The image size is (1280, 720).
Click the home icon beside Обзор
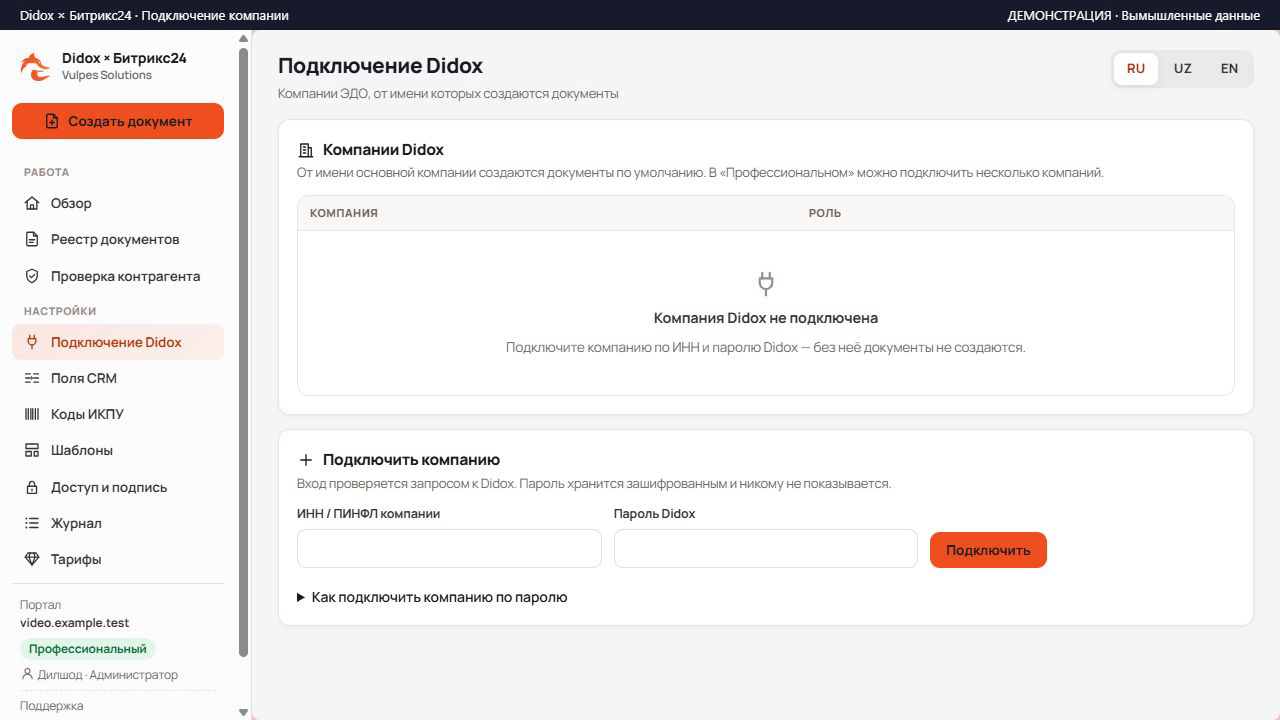point(32,203)
